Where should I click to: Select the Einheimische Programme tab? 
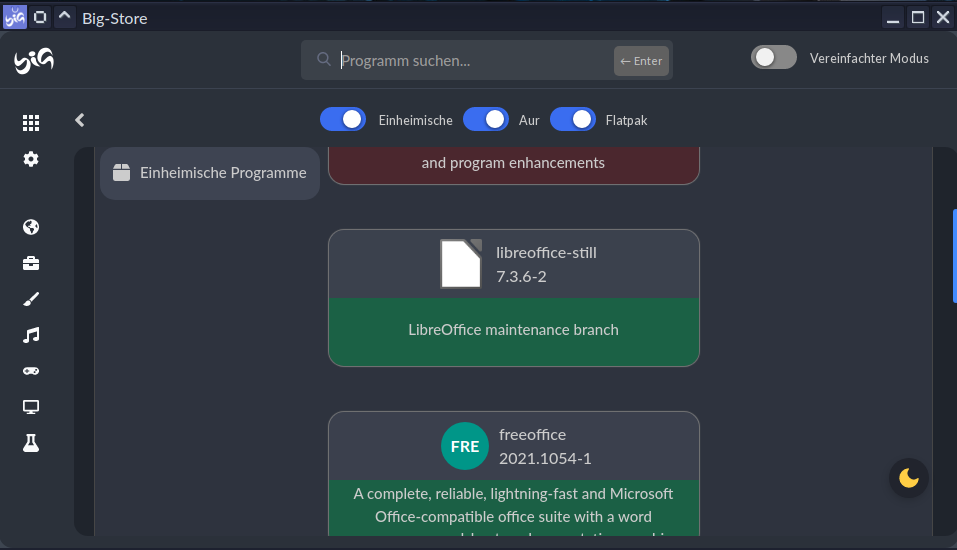click(210, 173)
